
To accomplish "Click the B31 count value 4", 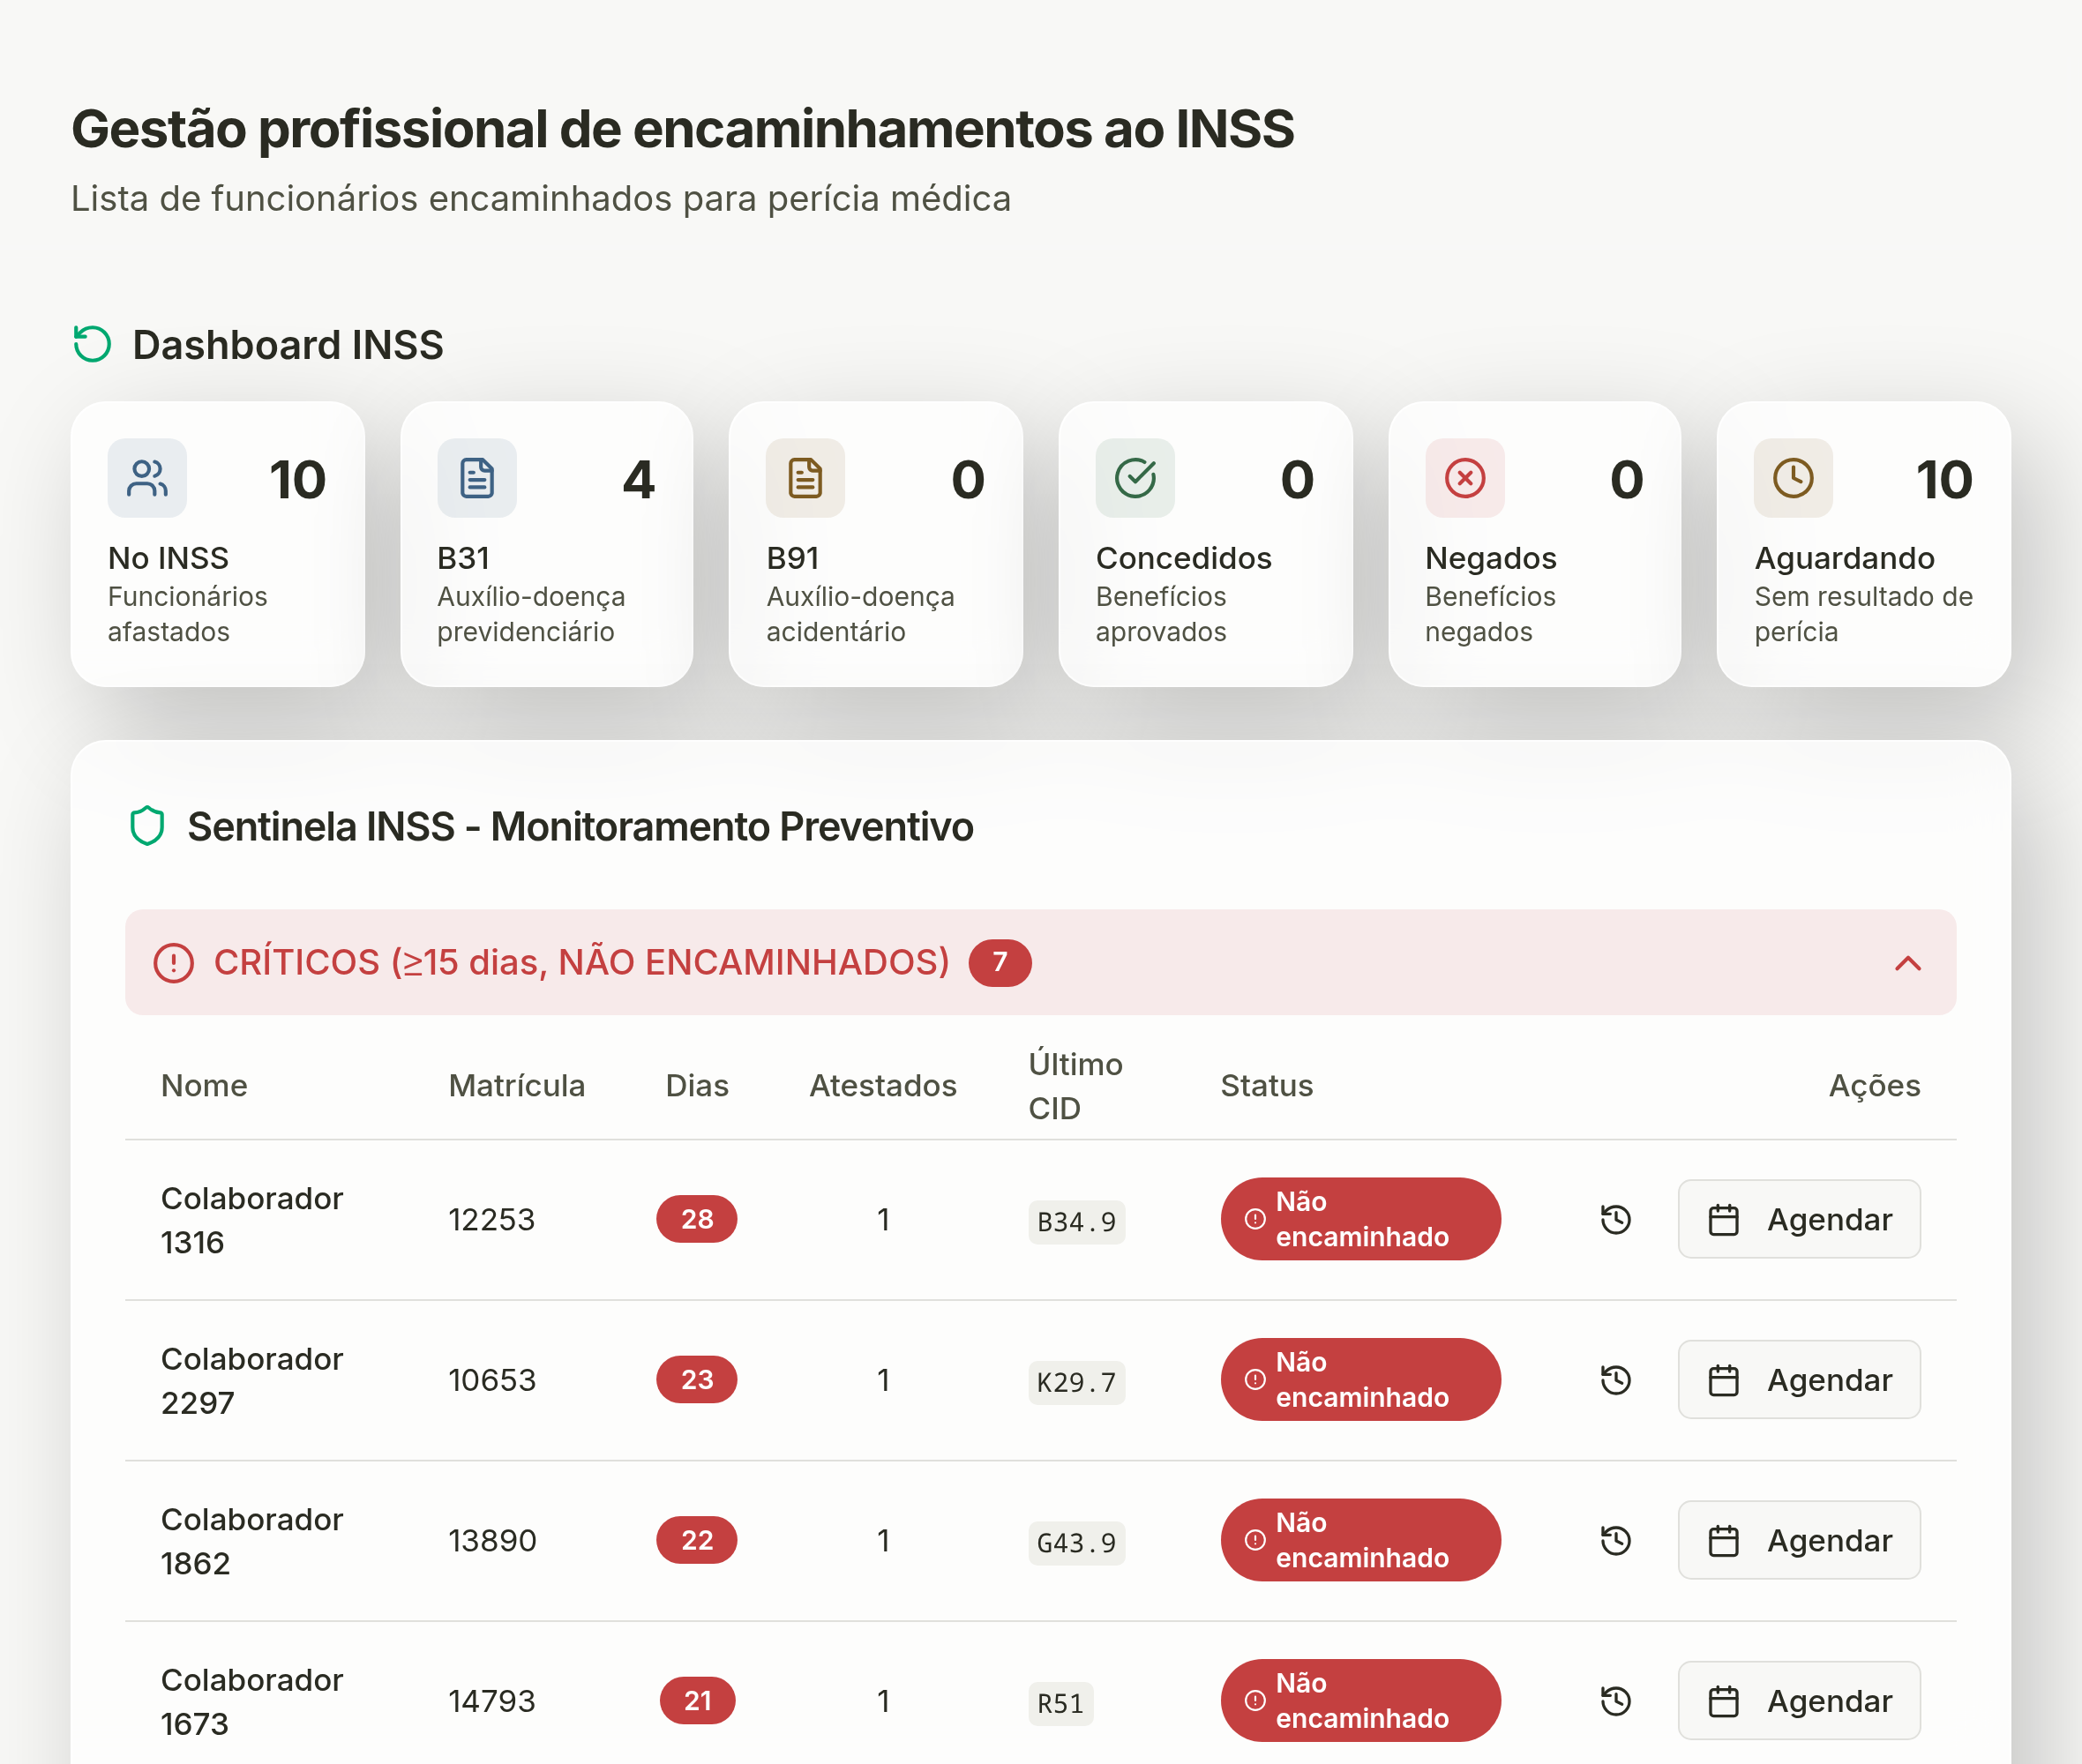I will pos(639,479).
